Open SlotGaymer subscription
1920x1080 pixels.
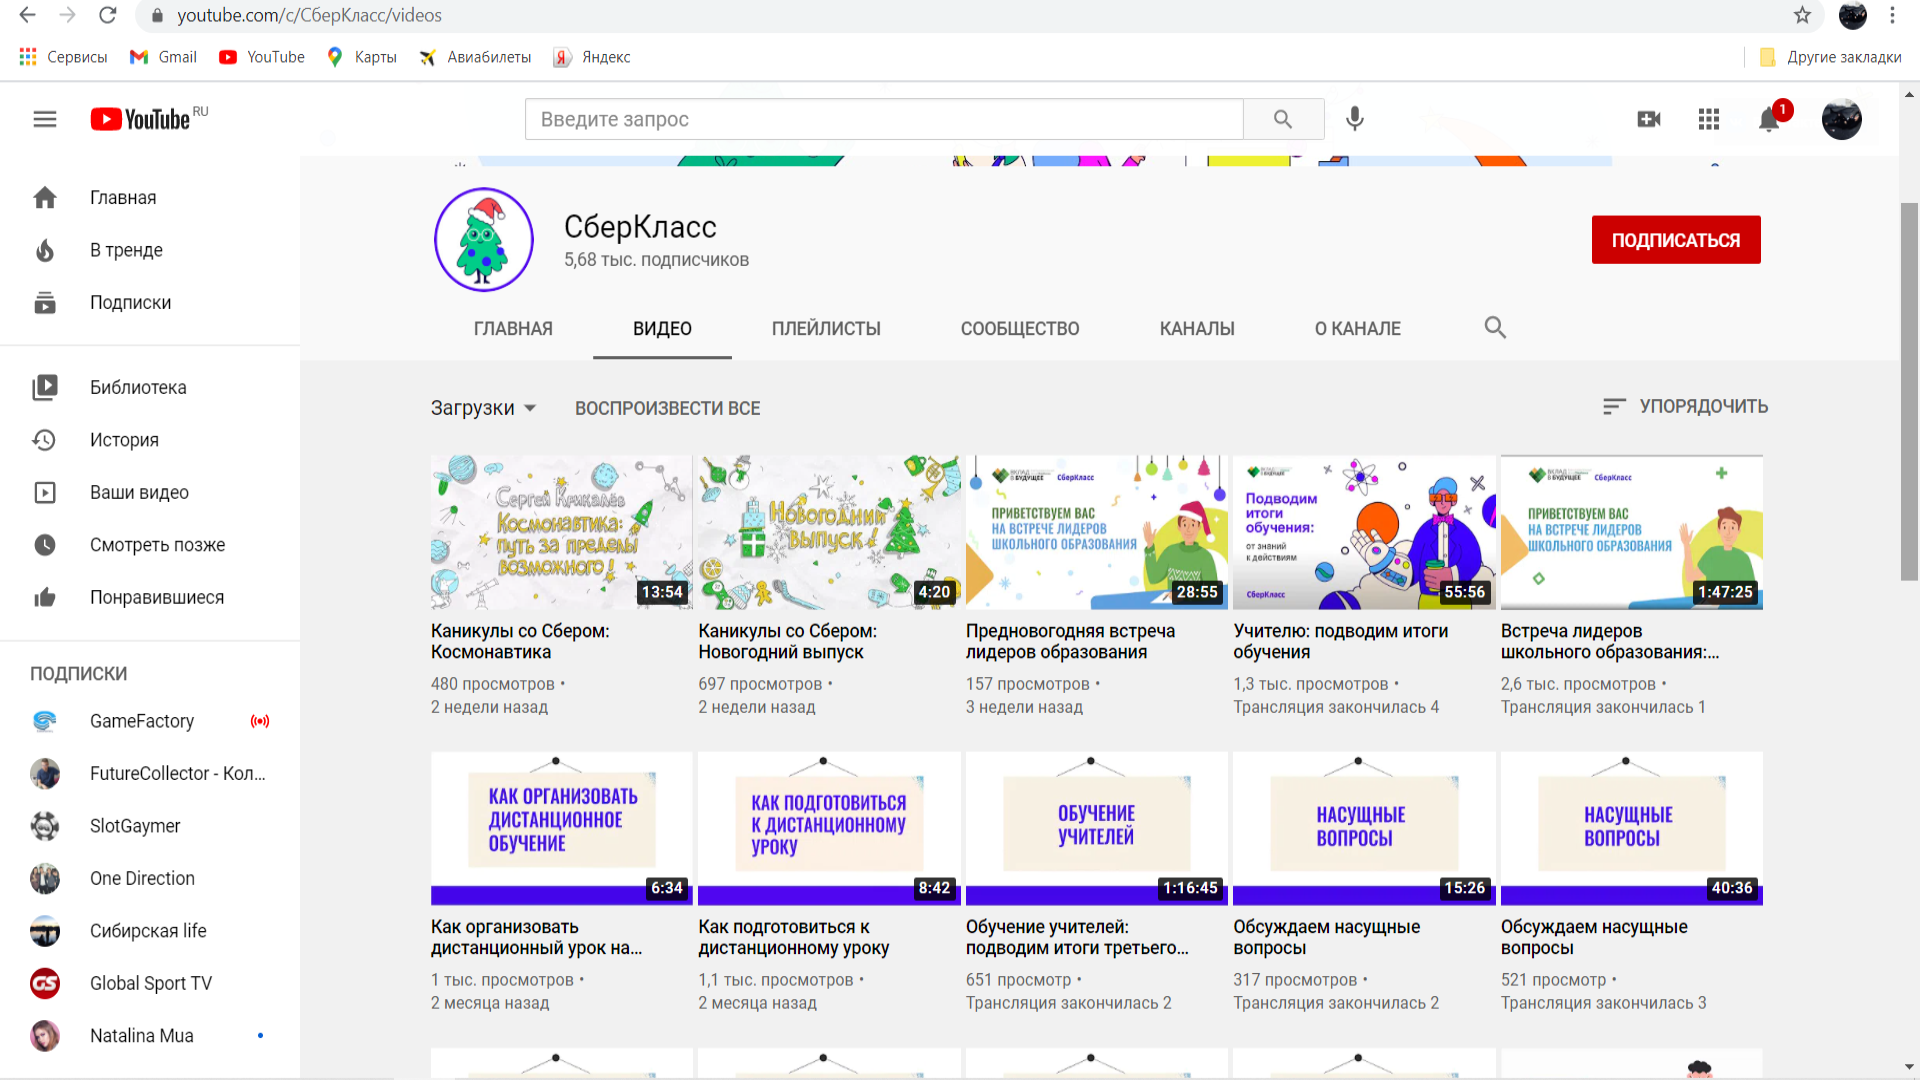[x=150, y=826]
